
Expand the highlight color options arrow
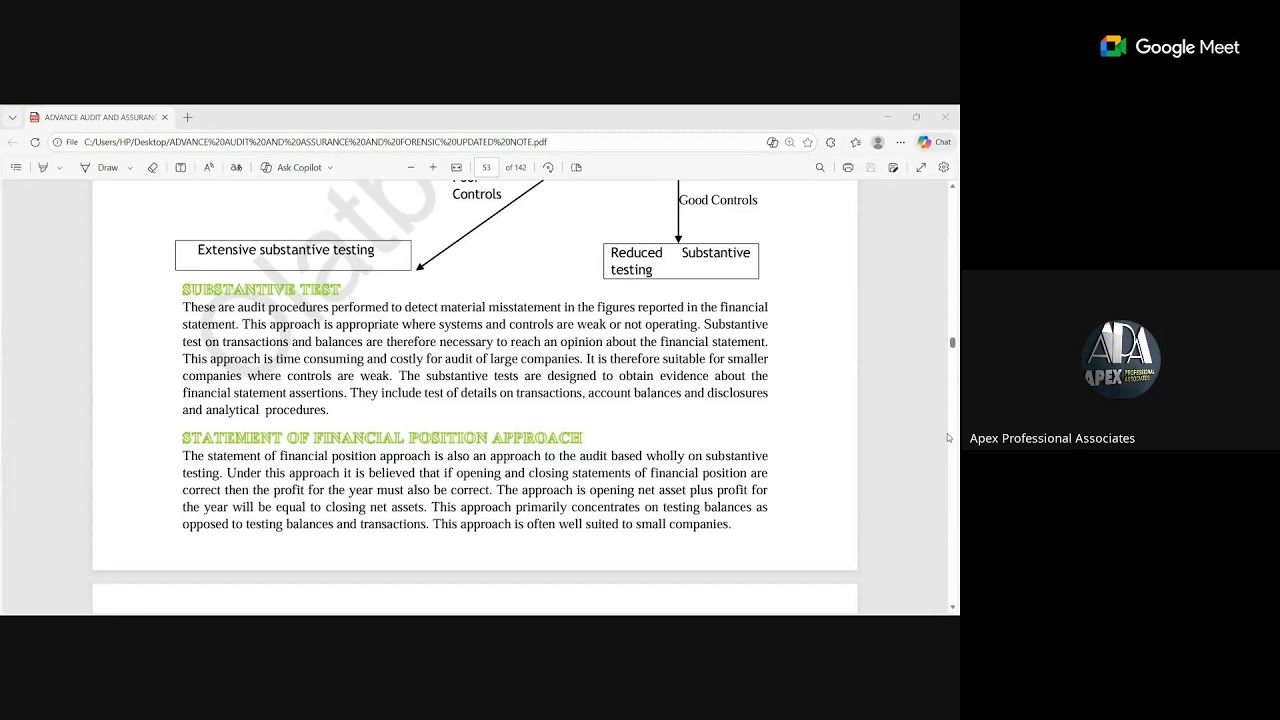click(x=60, y=168)
